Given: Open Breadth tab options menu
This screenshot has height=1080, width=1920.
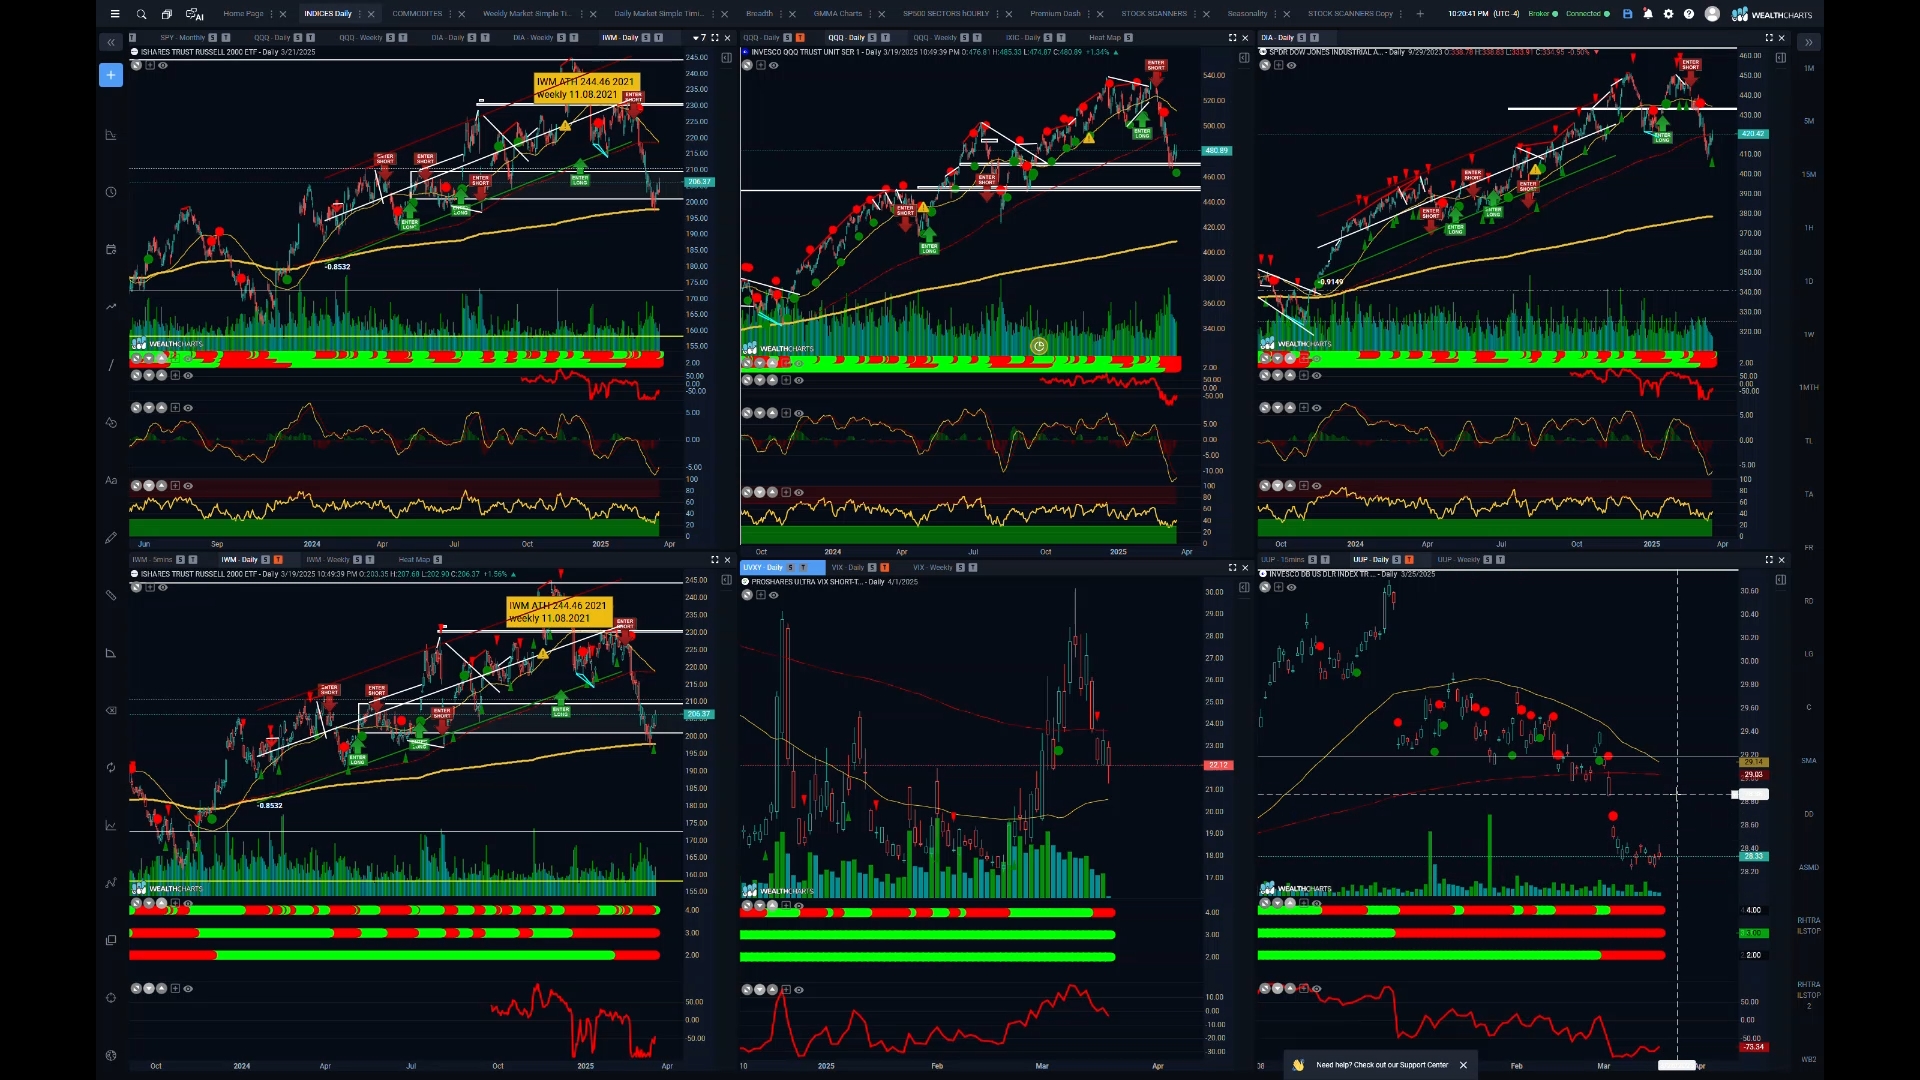Looking at the screenshot, I should [x=781, y=14].
